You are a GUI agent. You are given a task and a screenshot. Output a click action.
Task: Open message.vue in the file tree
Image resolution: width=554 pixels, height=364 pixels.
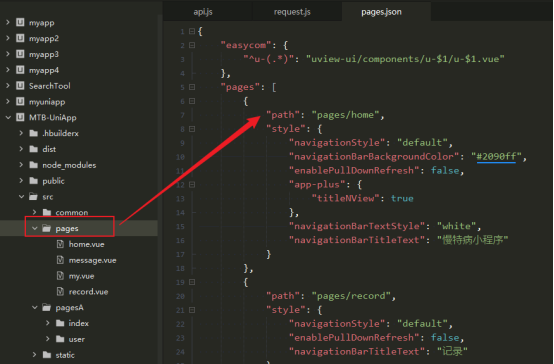93,260
